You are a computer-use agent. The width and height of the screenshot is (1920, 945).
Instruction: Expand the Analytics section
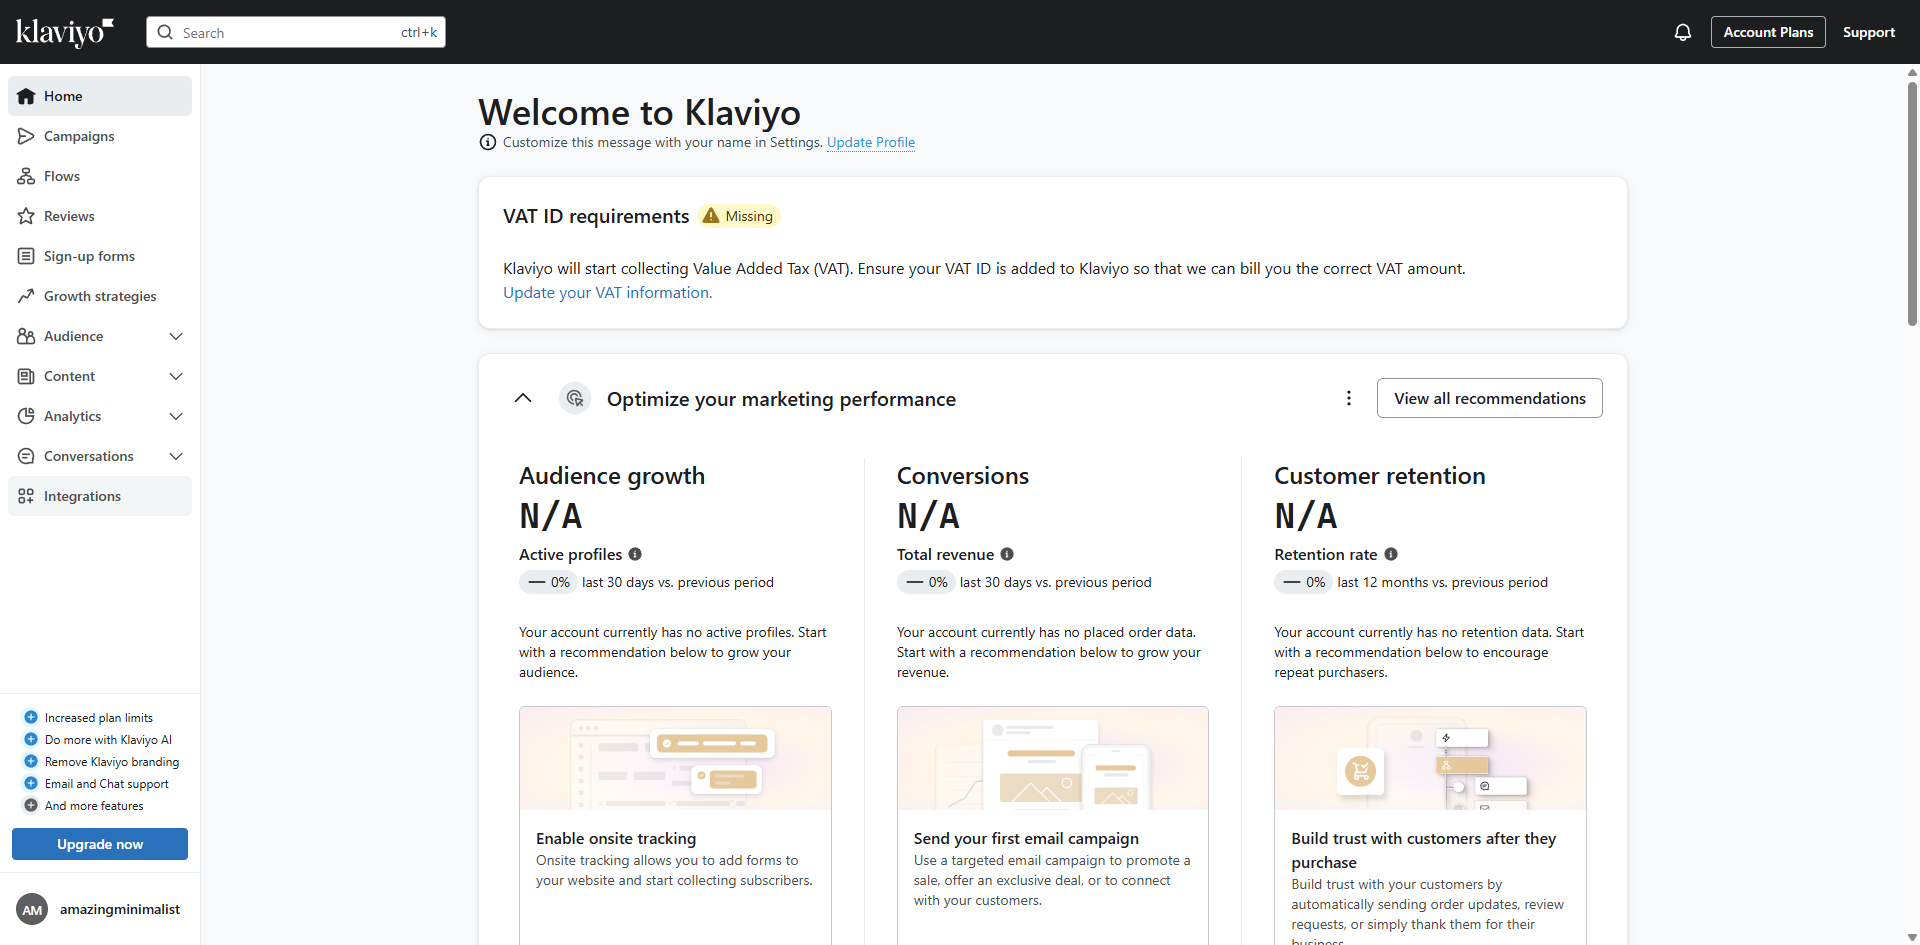pyautogui.click(x=176, y=416)
